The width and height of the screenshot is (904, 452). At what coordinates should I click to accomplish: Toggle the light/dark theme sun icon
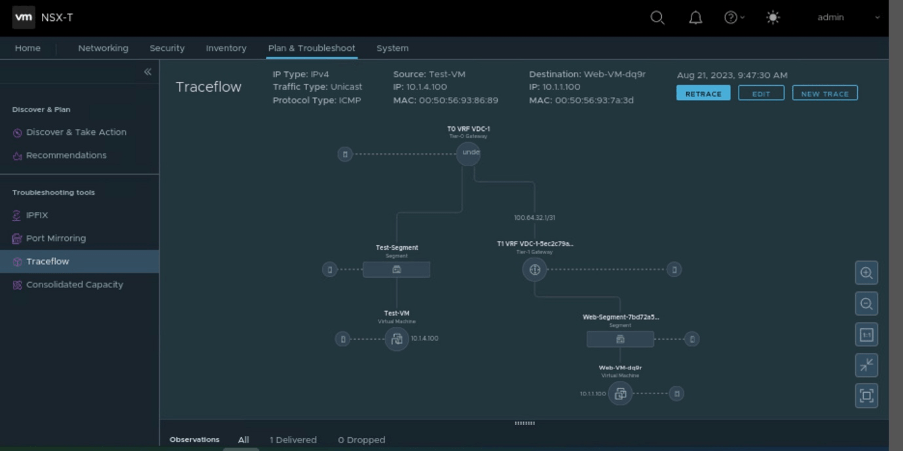(x=772, y=18)
